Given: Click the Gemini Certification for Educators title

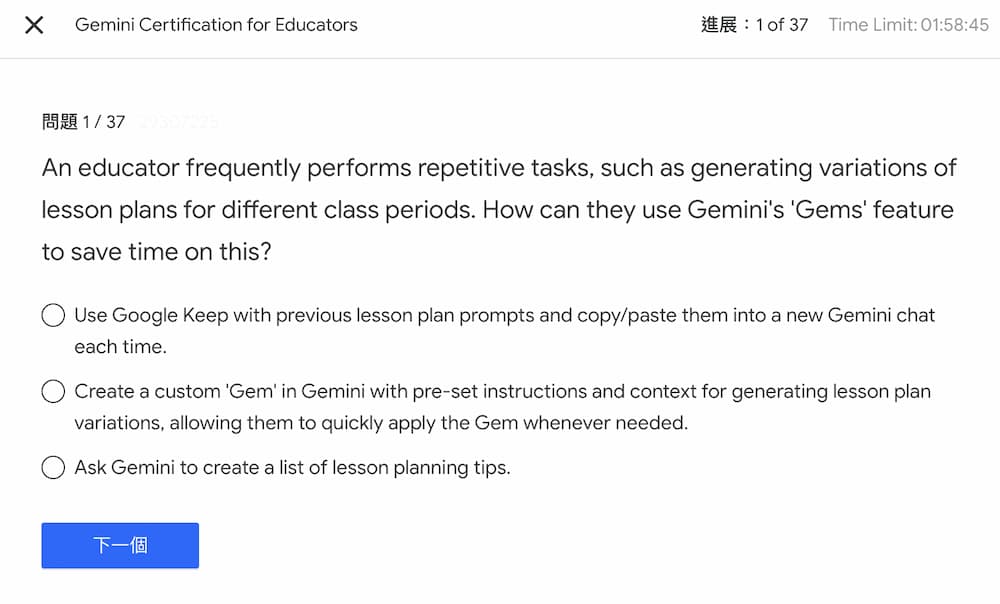Looking at the screenshot, I should [216, 25].
